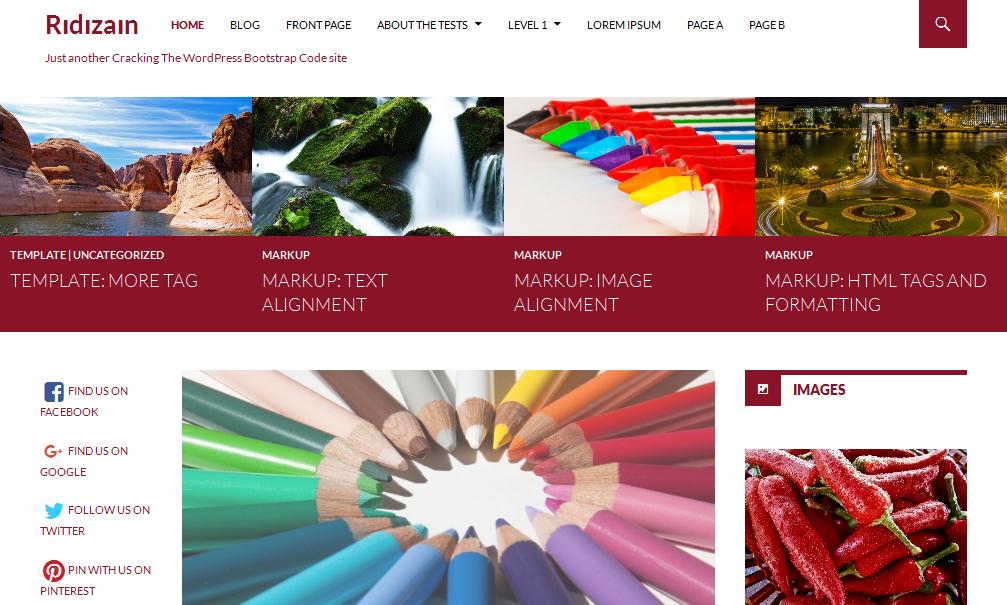This screenshot has height=605, width=1007.
Task: Go to the Home menu item
Action: click(187, 25)
